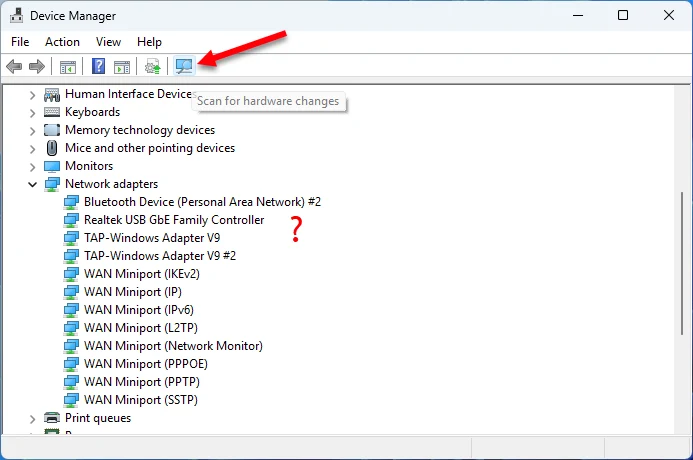Image resolution: width=693 pixels, height=460 pixels.
Task: Select Realtek USB GbE Family Controller
Action: pyautogui.click(x=174, y=220)
